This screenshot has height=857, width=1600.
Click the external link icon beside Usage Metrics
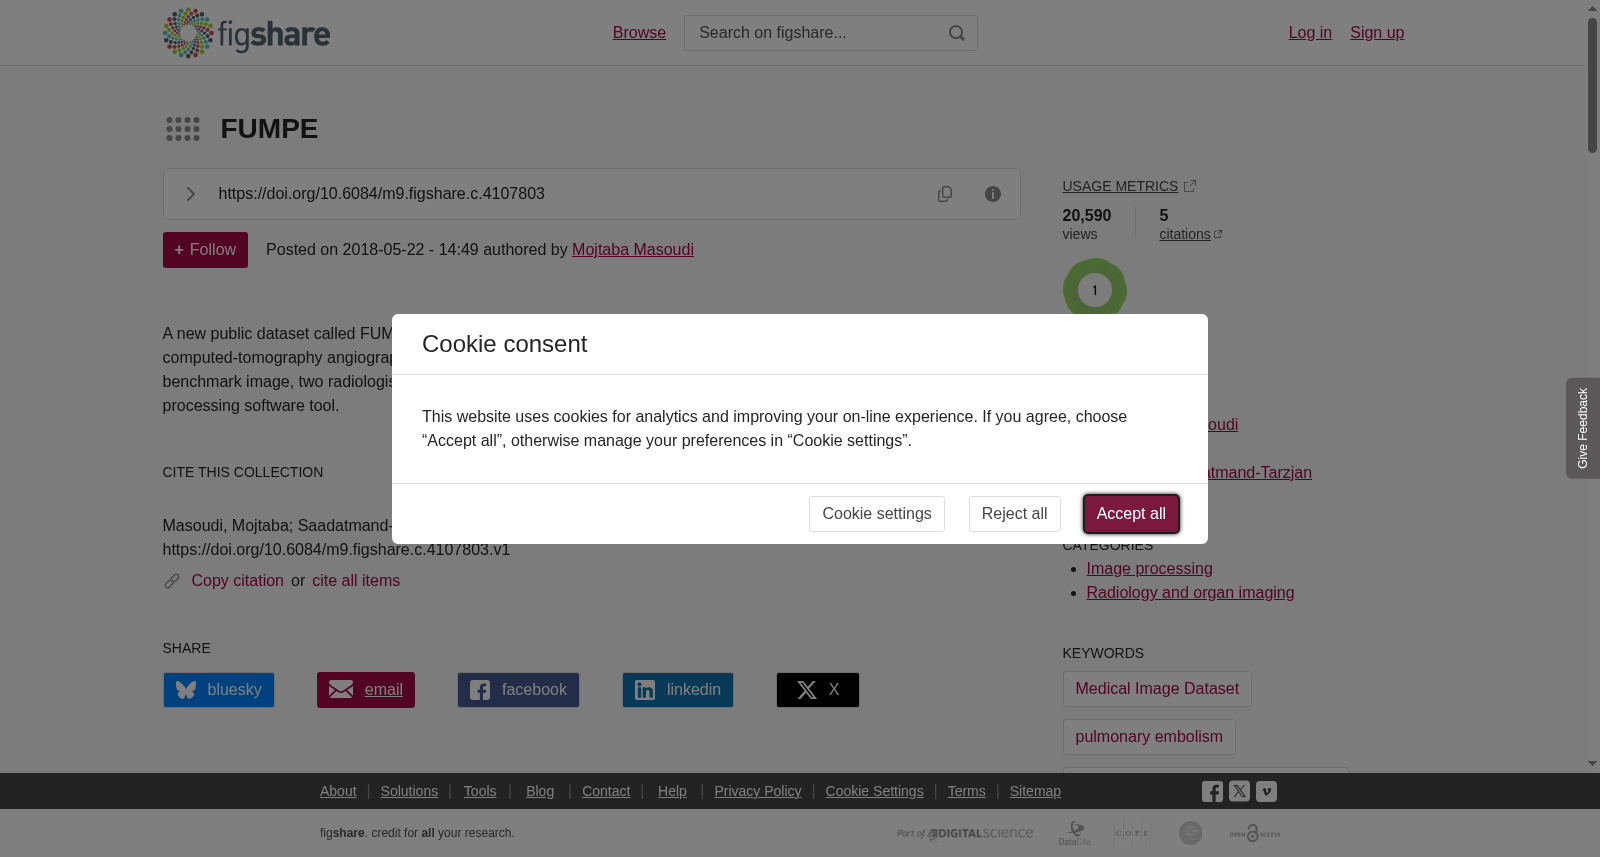point(1190,186)
